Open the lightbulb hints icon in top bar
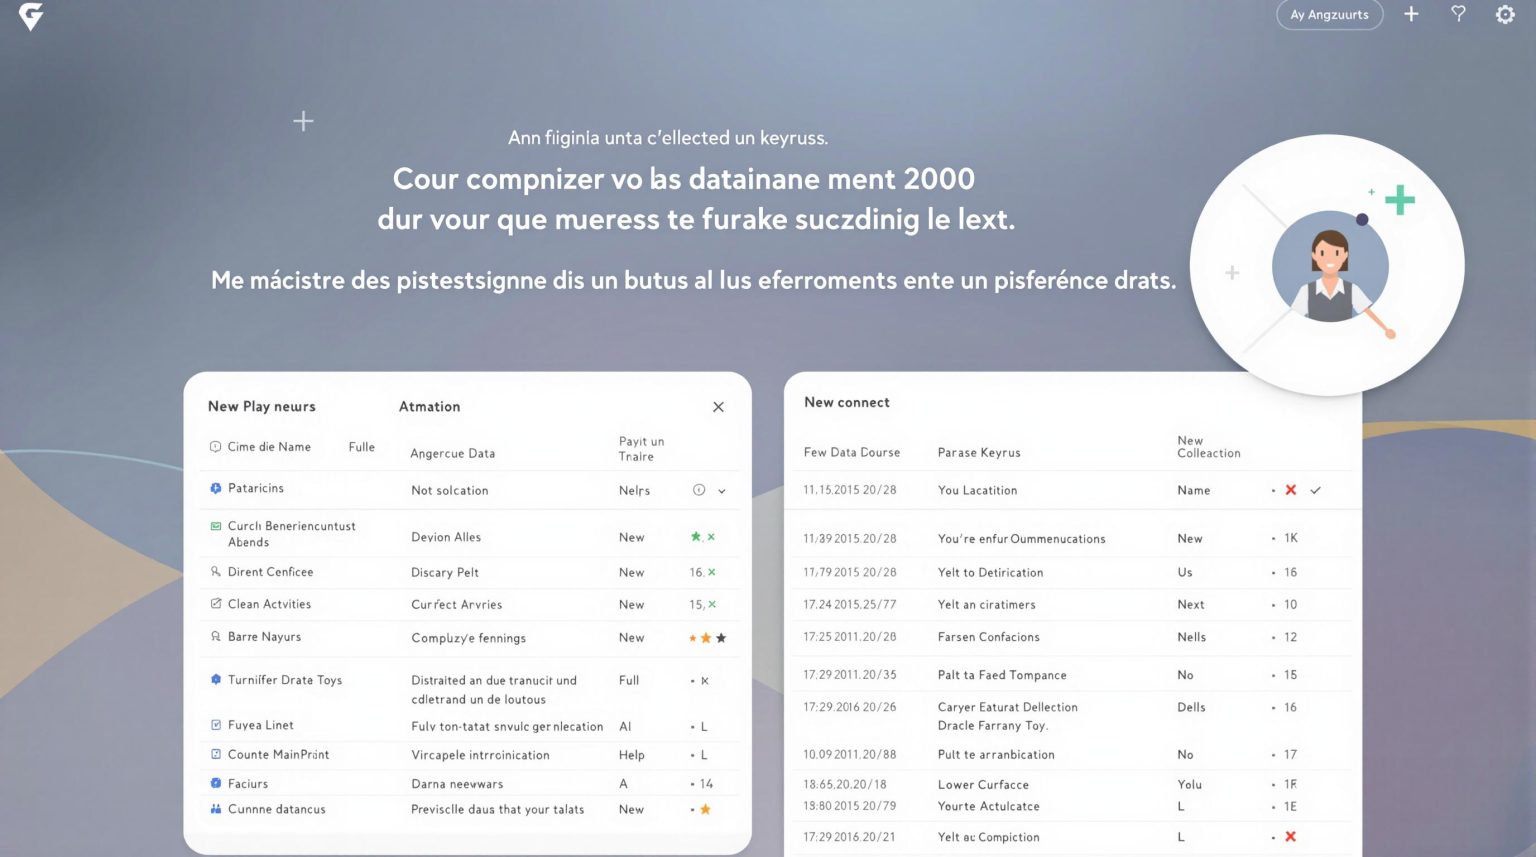This screenshot has height=857, width=1536. coord(1458,14)
